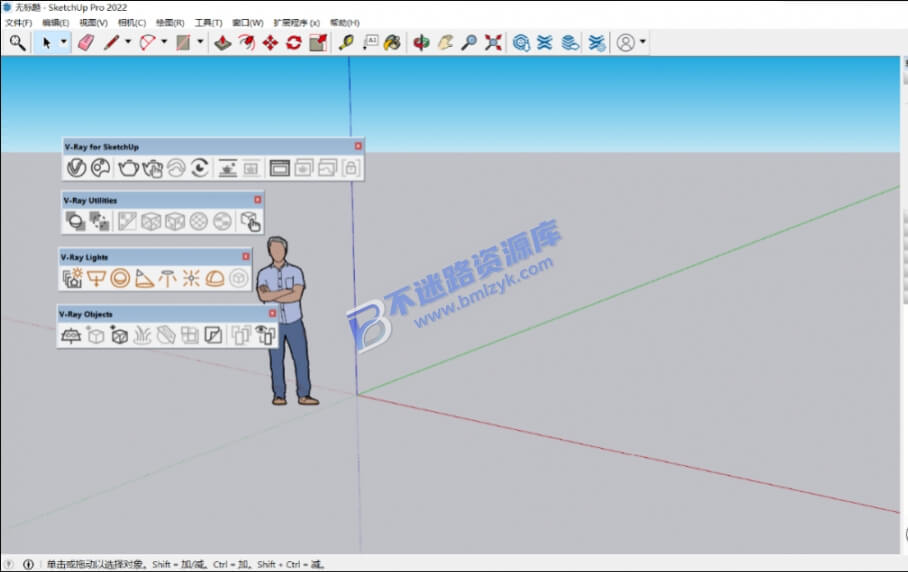Open the 扩展程序(x) menu

tap(296, 23)
